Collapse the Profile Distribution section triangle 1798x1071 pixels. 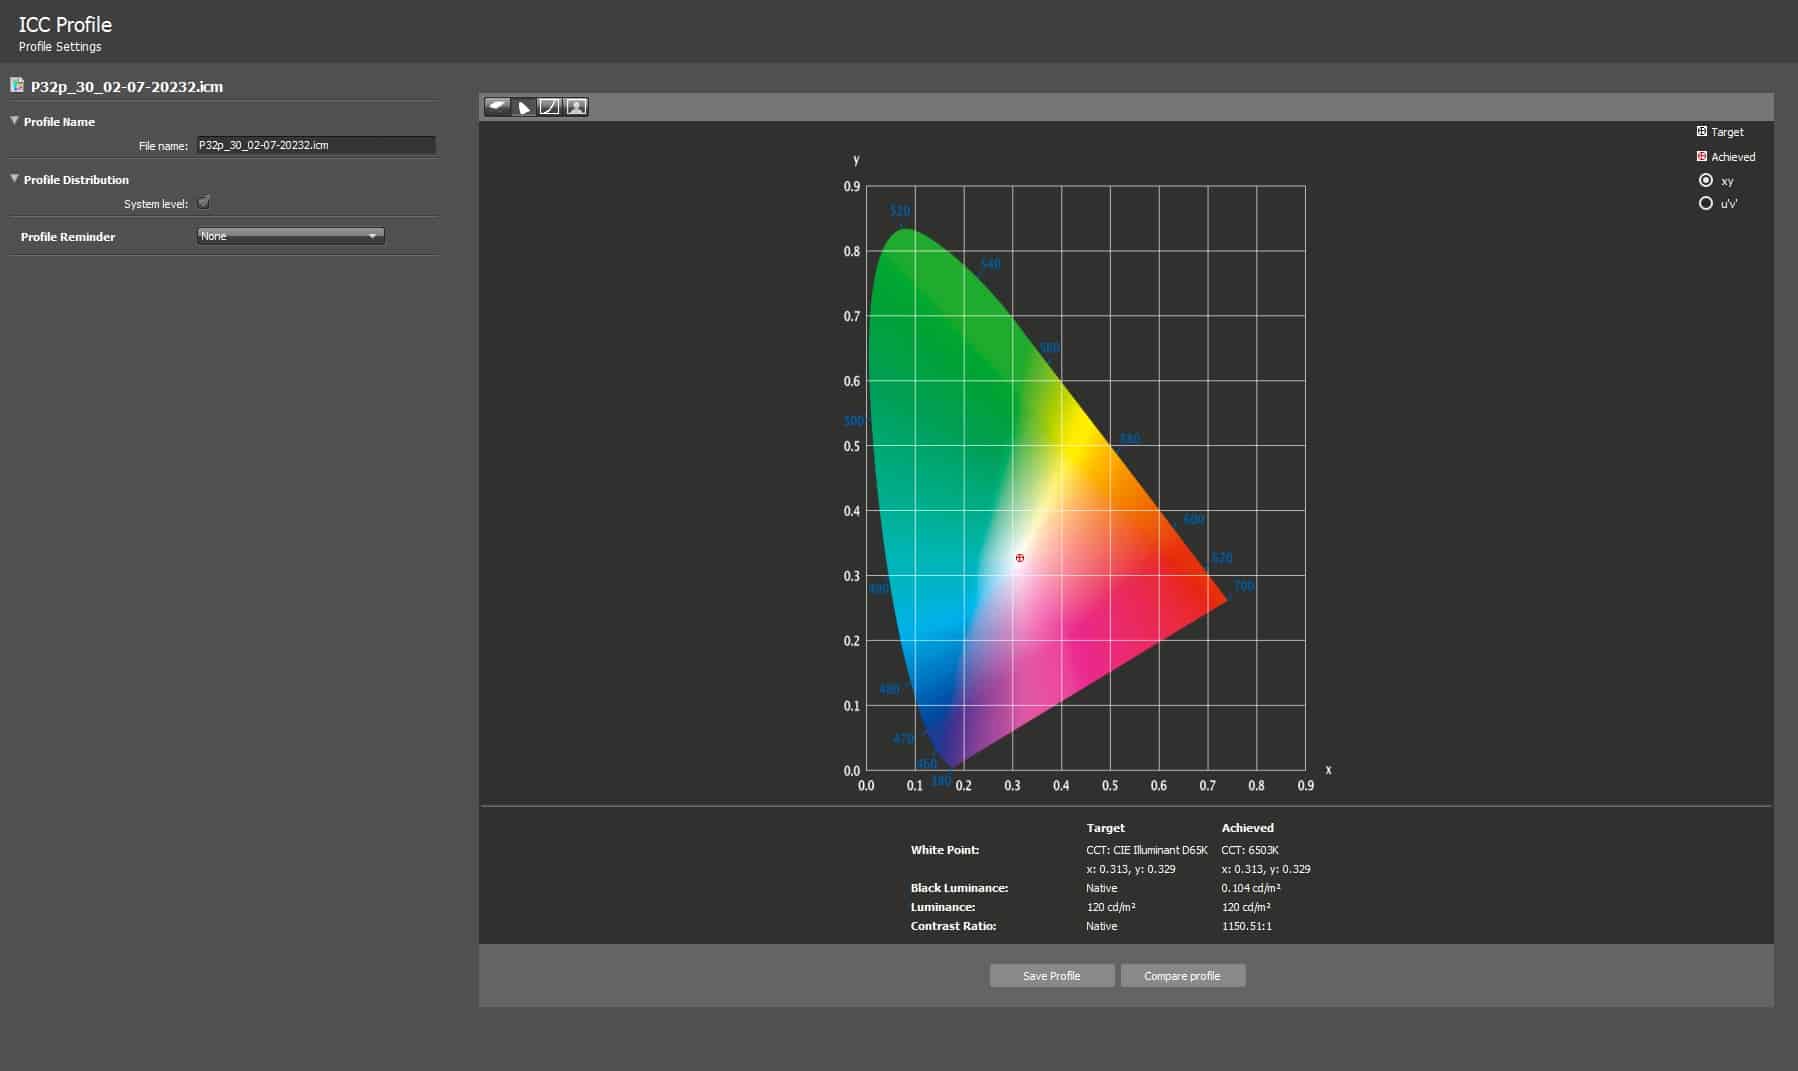coord(15,179)
